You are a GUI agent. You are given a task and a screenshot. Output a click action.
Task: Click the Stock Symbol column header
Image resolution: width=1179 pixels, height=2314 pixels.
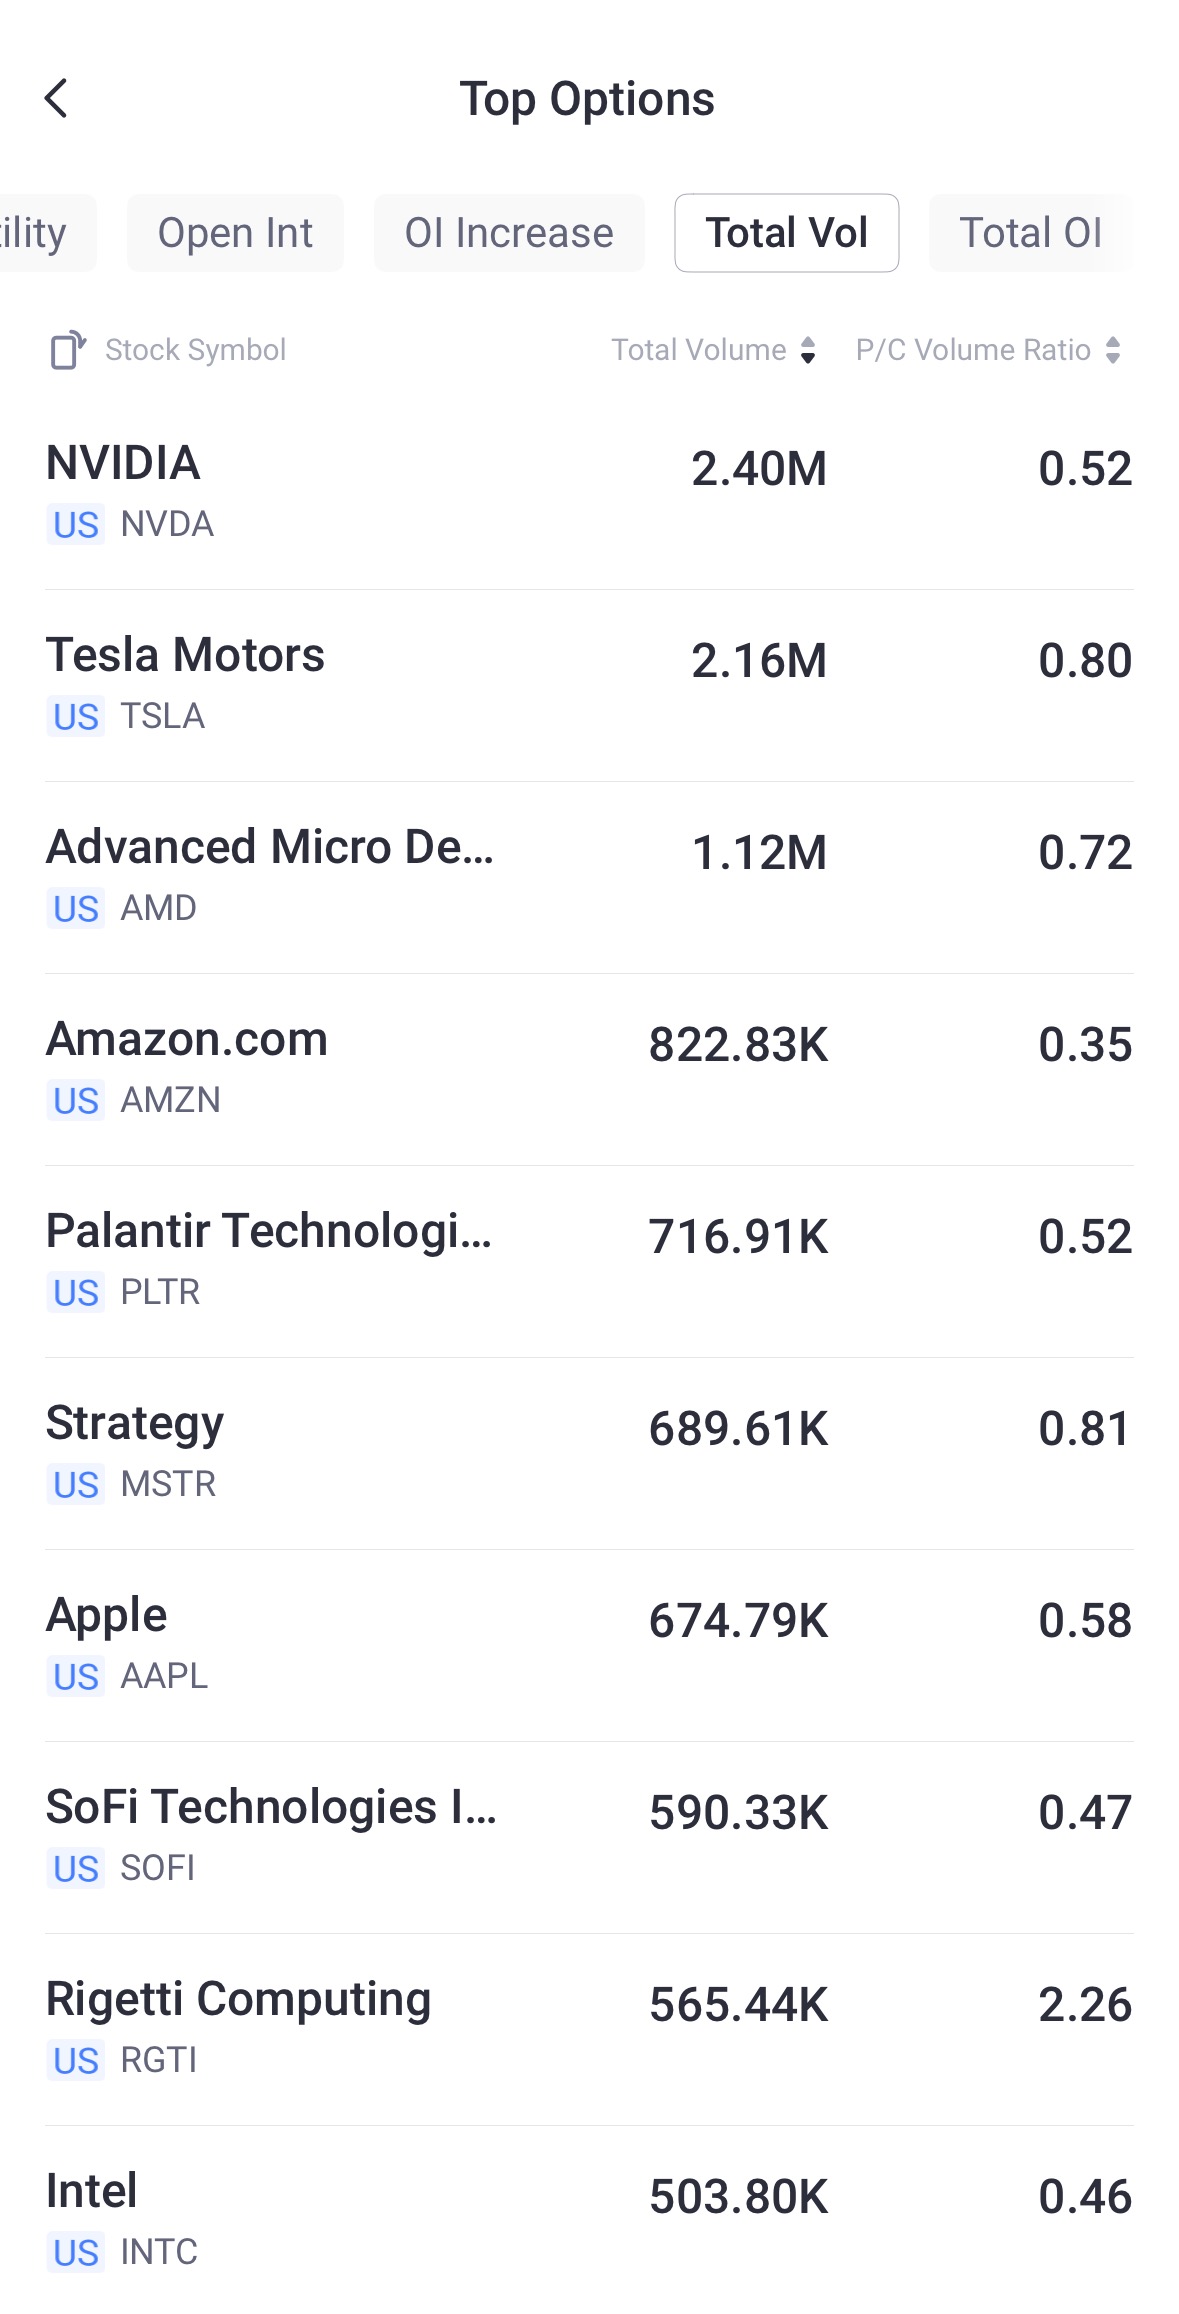(196, 350)
